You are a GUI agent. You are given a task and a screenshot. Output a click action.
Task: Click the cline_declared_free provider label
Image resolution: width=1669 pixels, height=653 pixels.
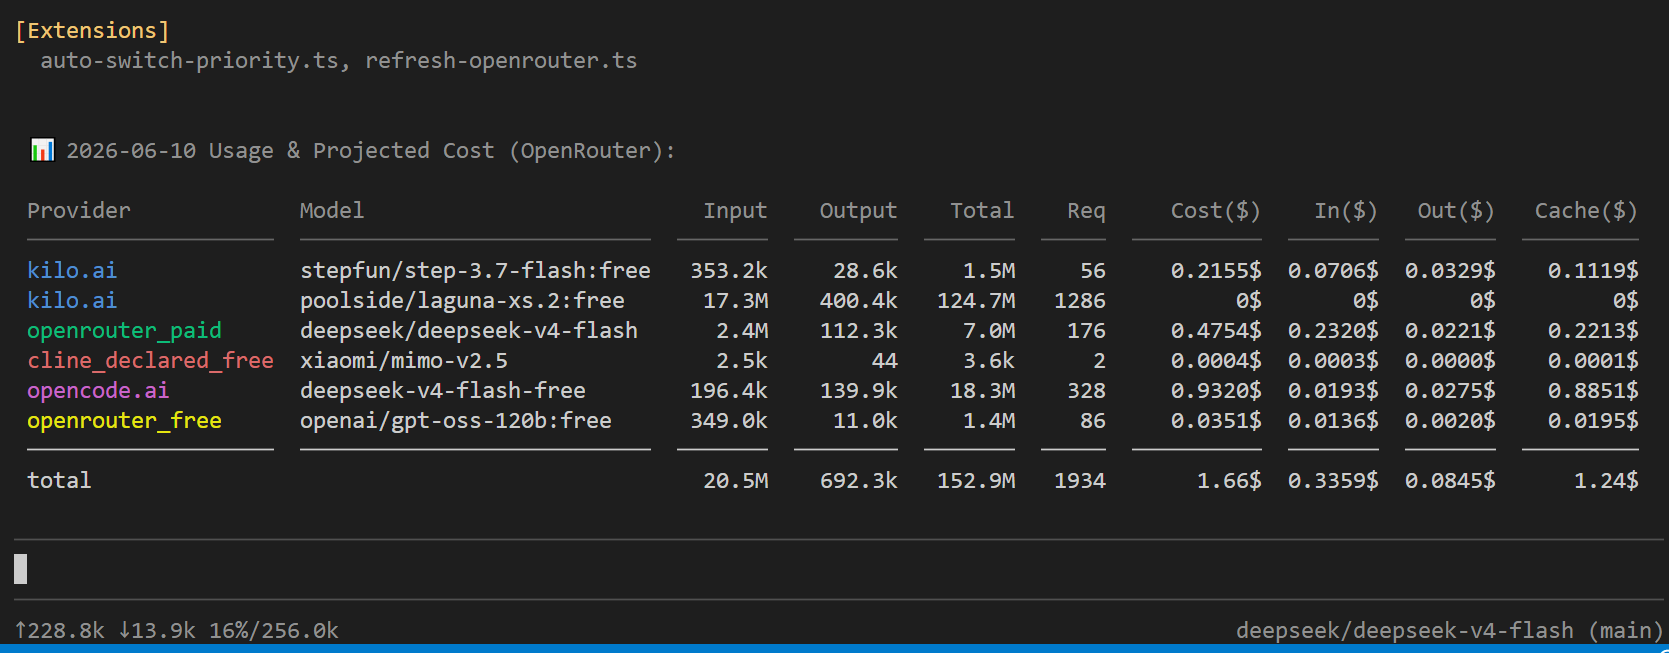tap(150, 360)
